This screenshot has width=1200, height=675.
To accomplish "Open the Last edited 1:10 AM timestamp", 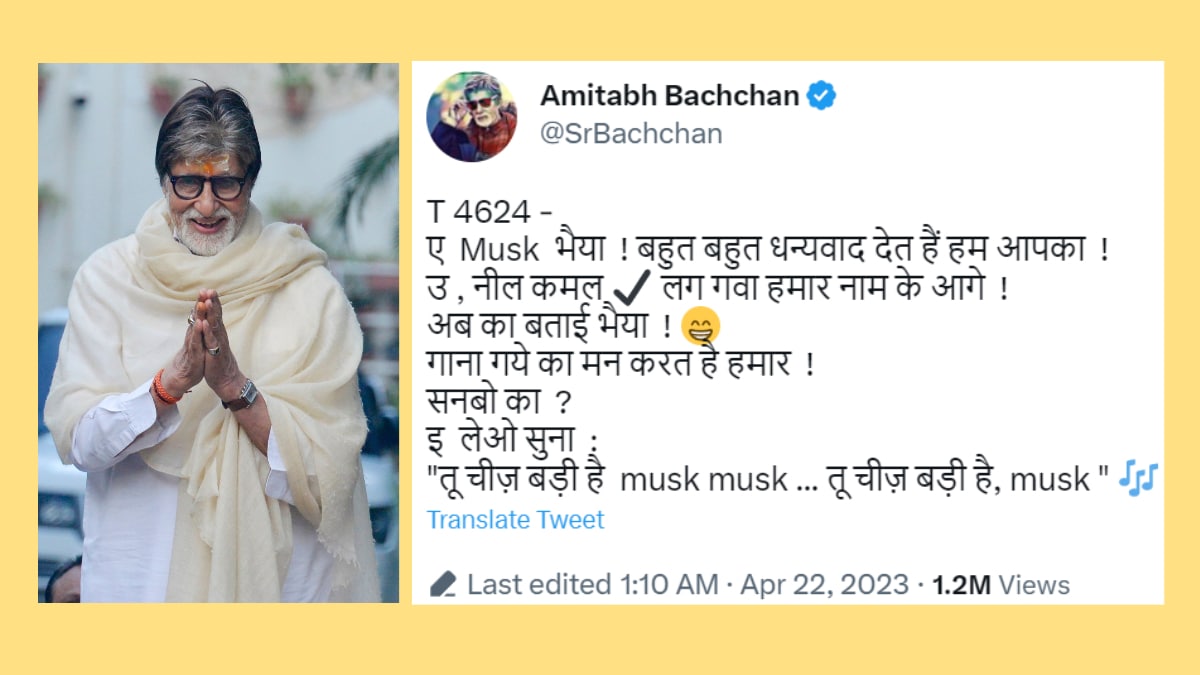I will pos(591,584).
